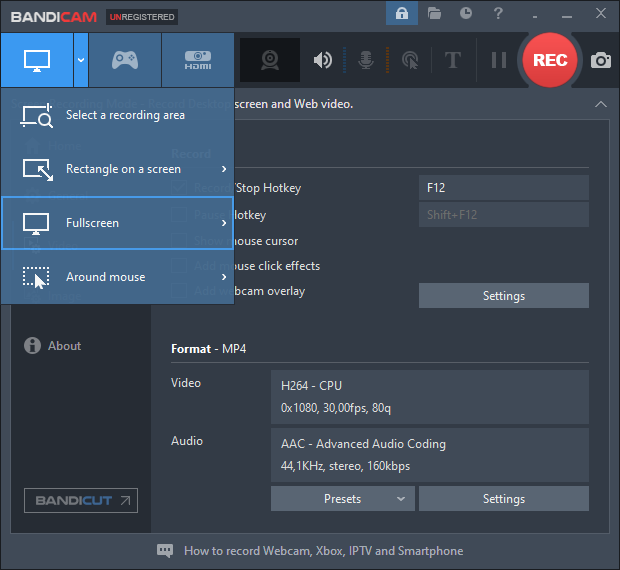Open the About sidebar item
This screenshot has height=570, width=620.
(x=53, y=346)
